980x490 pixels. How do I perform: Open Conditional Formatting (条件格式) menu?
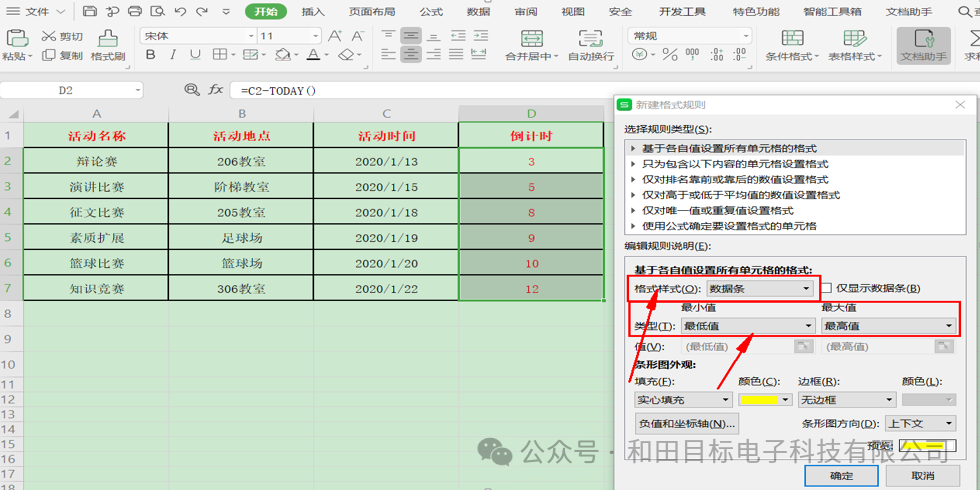point(792,45)
